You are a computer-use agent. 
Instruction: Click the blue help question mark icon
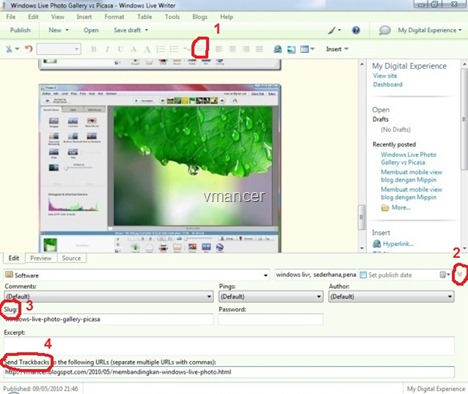356,30
